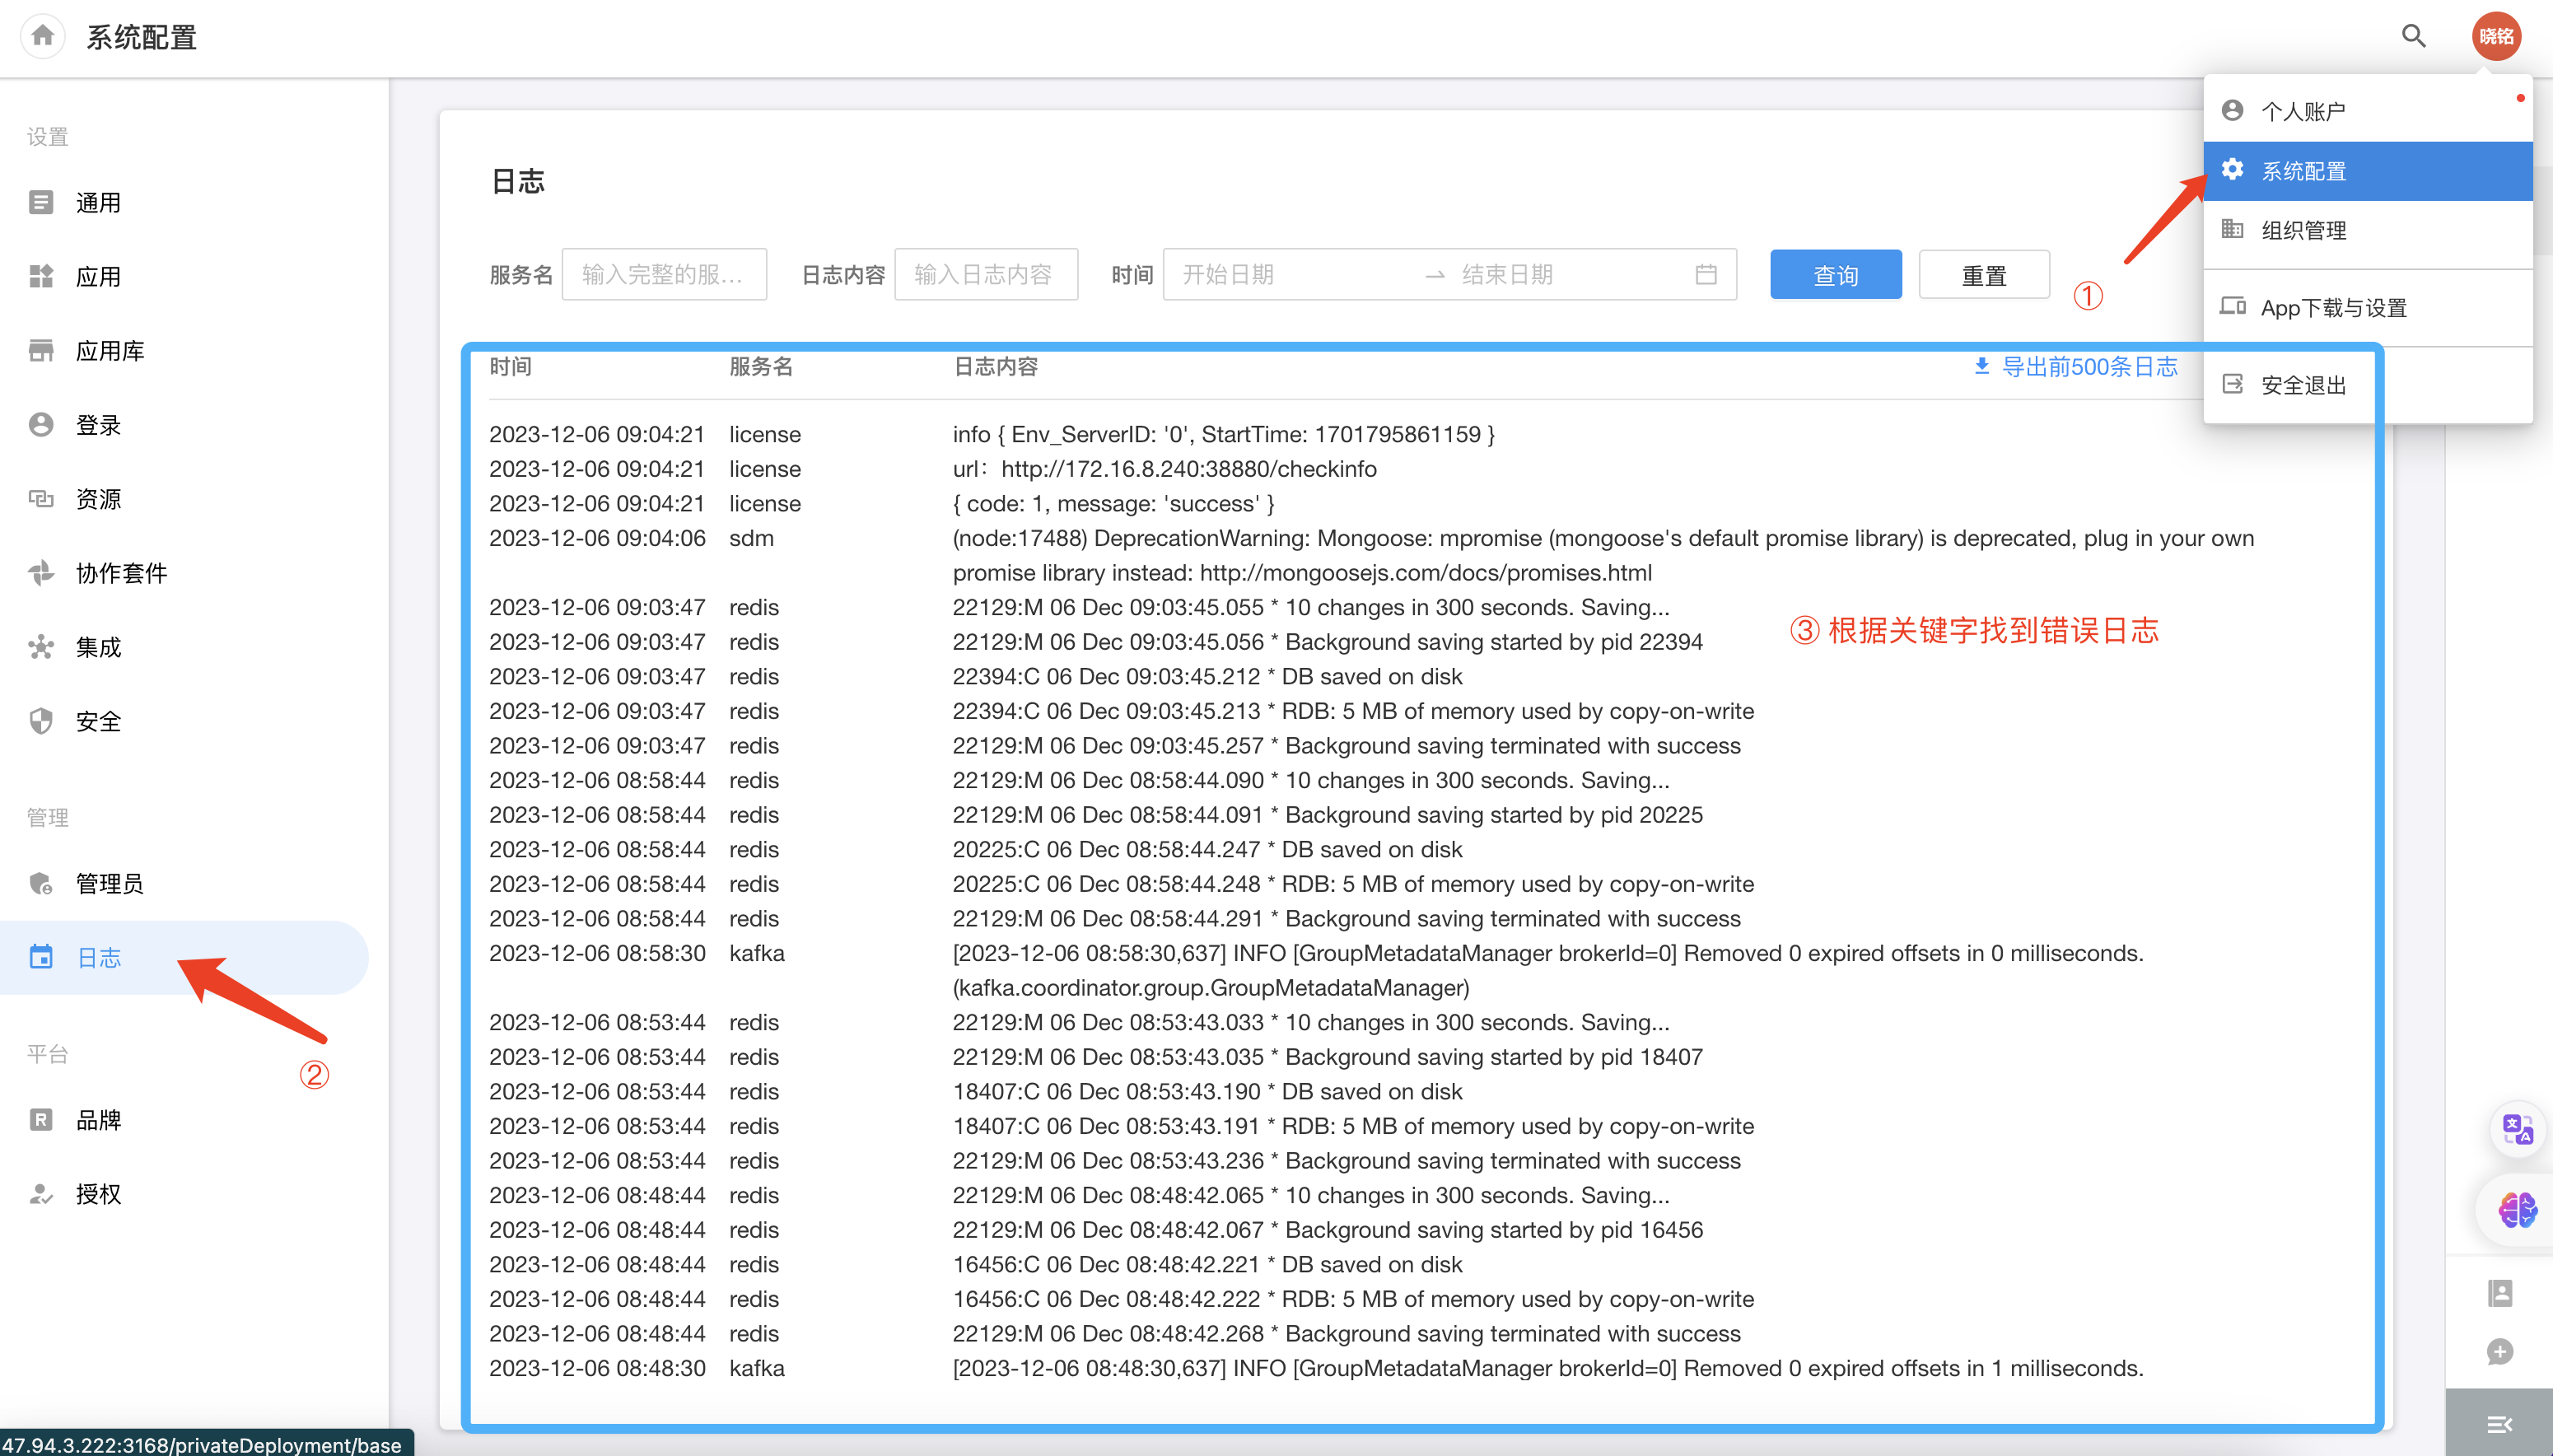Screen dimensions: 2553x1456
Task: Click the 重置 reset button
Action: 1983,275
